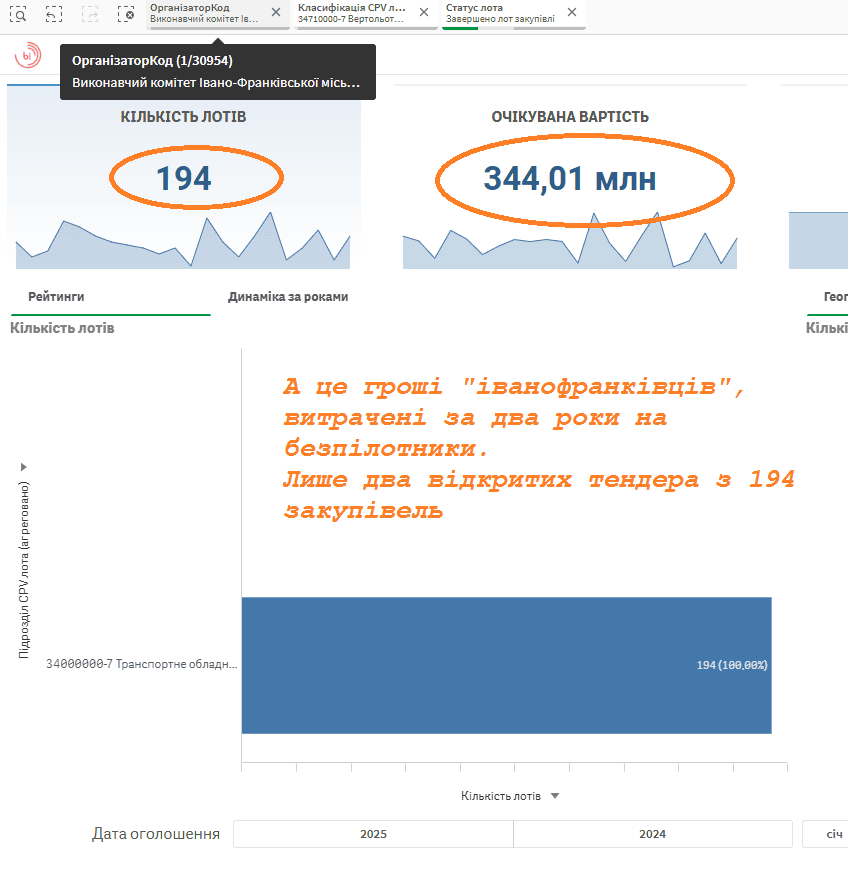This screenshot has height=873, width=848.
Task: Clear all selections icon
Action: (125, 14)
